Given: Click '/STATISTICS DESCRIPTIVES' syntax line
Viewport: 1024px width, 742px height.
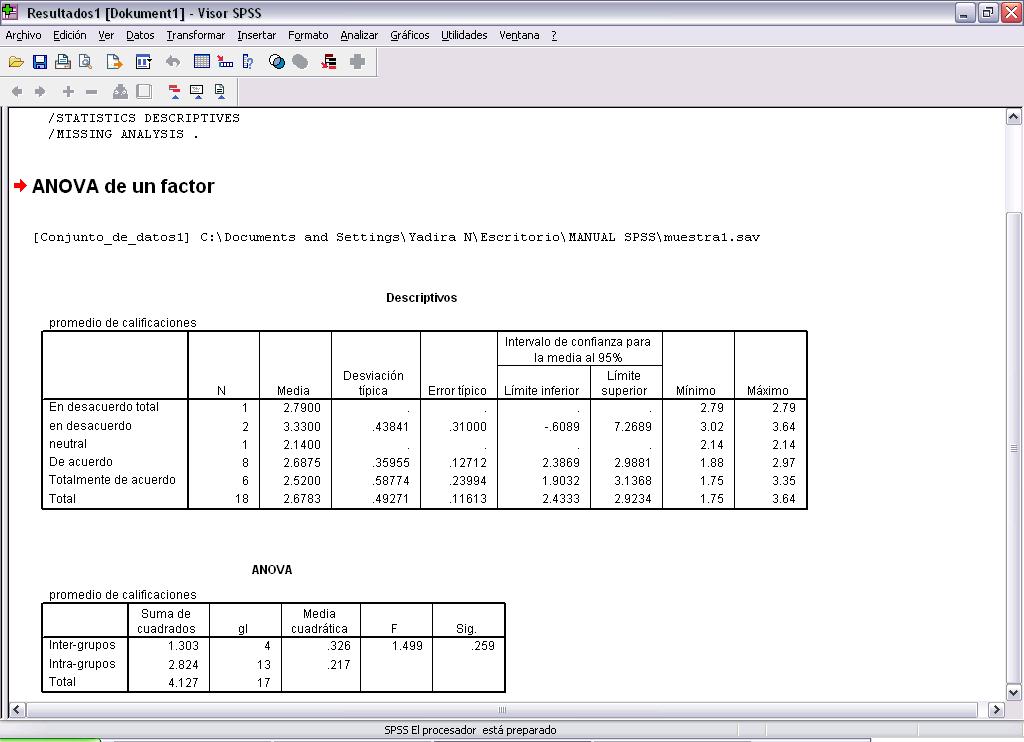Looking at the screenshot, I should [144, 118].
